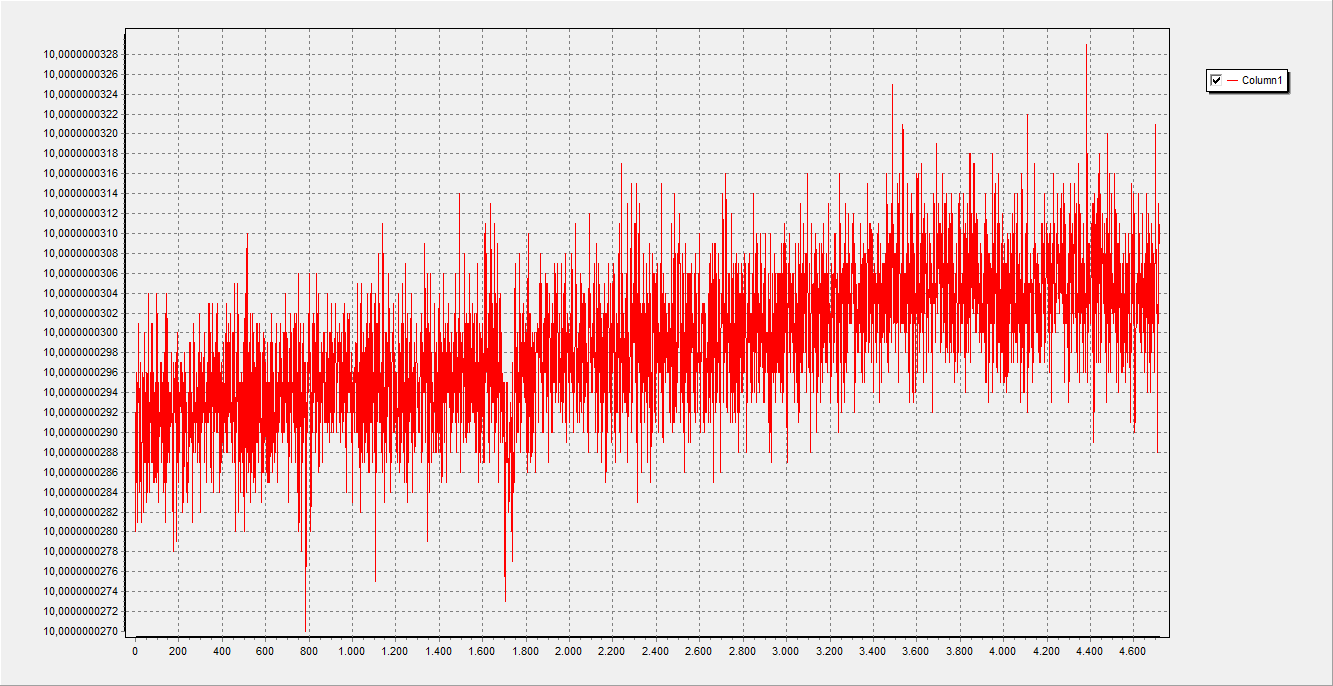Click x-axis label 3.000
Screen dimensions: 1333x686
pos(785,651)
